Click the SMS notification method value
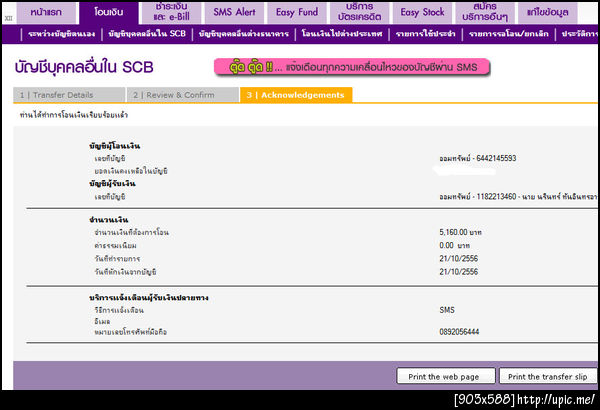Image resolution: width=600 pixels, height=410 pixels. point(447,310)
